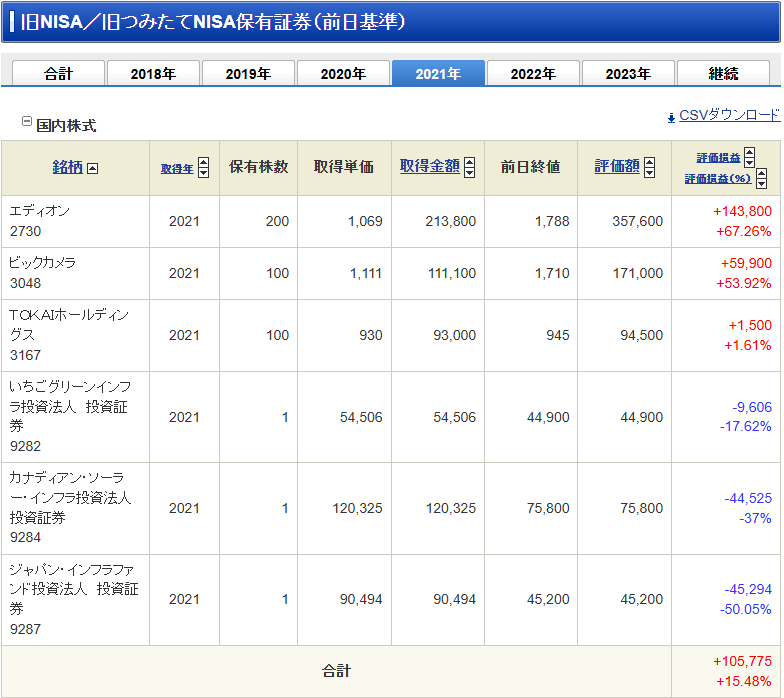The width and height of the screenshot is (784, 698).
Task: Open the 2022年 tab
Action: click(533, 74)
